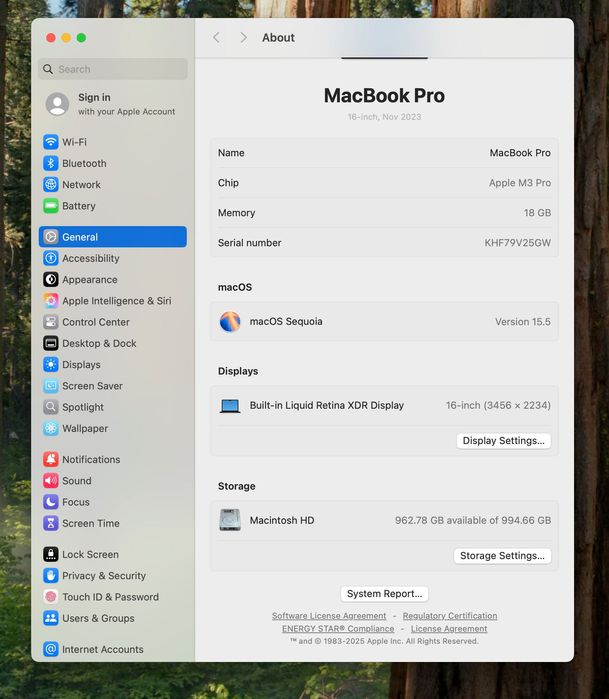Open the Accessibility icon

click(51, 258)
